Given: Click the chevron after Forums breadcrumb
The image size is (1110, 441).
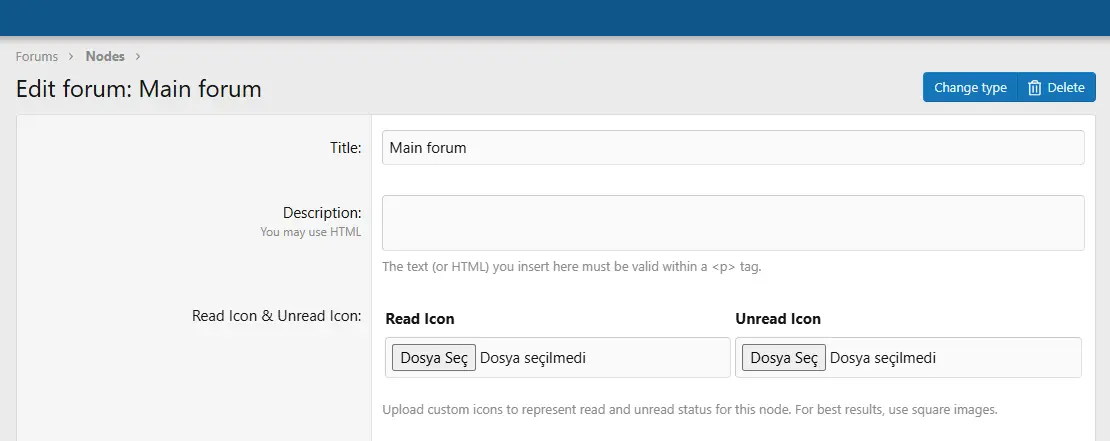Looking at the screenshot, I should [71, 57].
